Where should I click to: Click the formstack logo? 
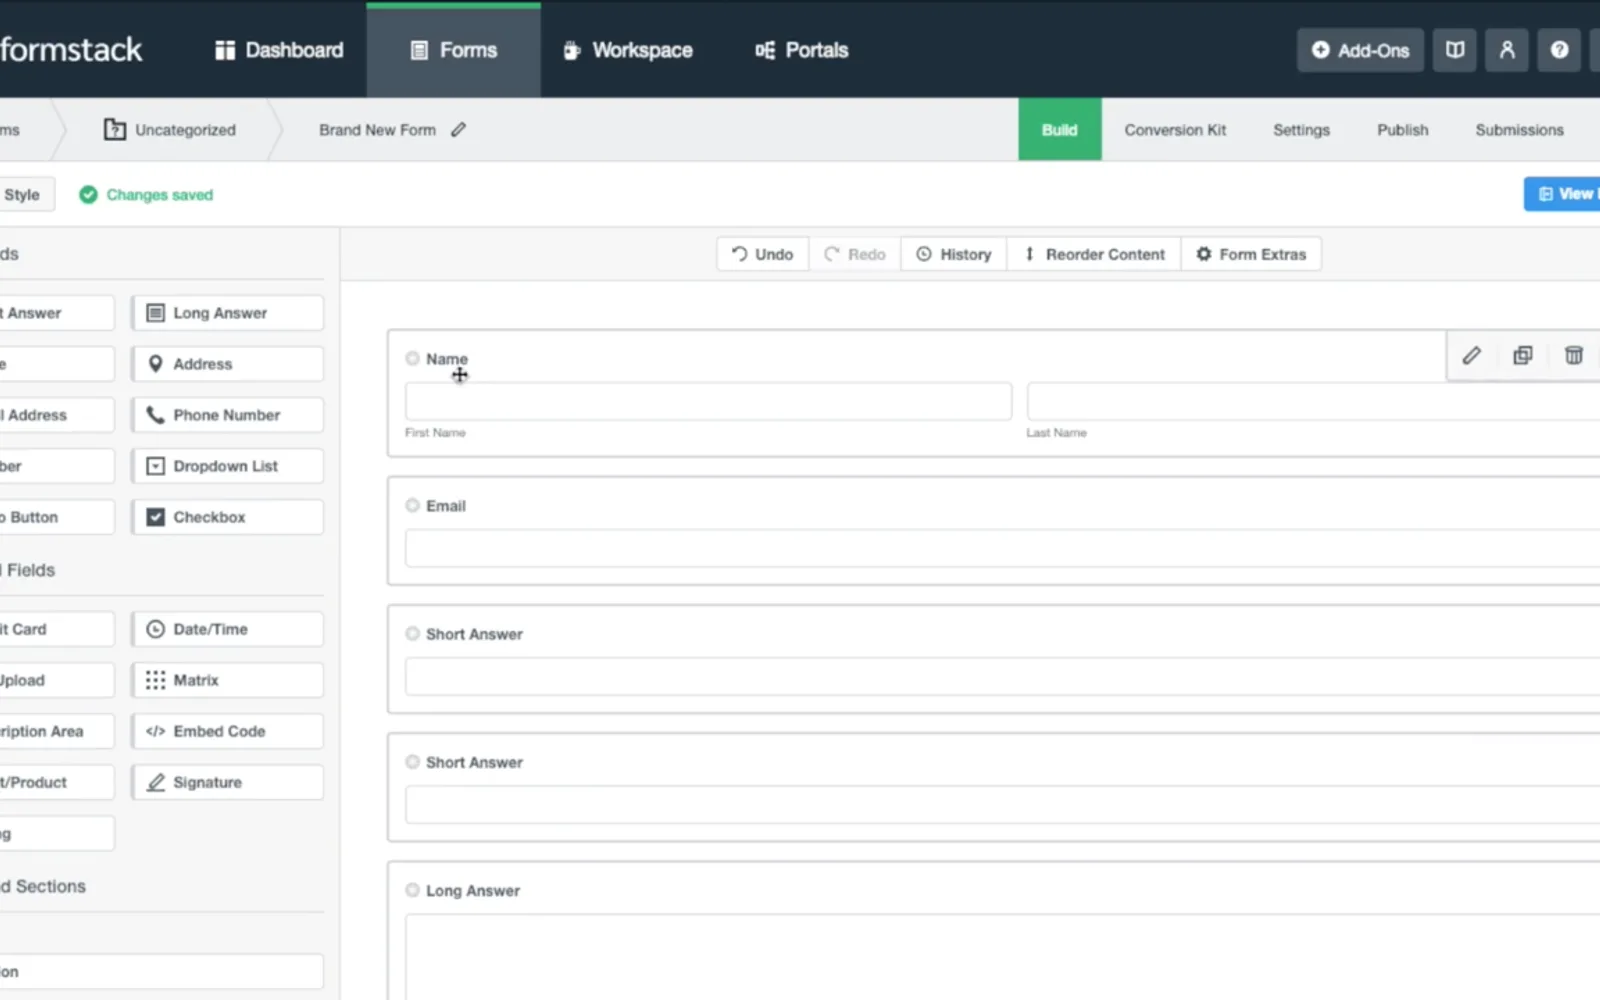71,50
